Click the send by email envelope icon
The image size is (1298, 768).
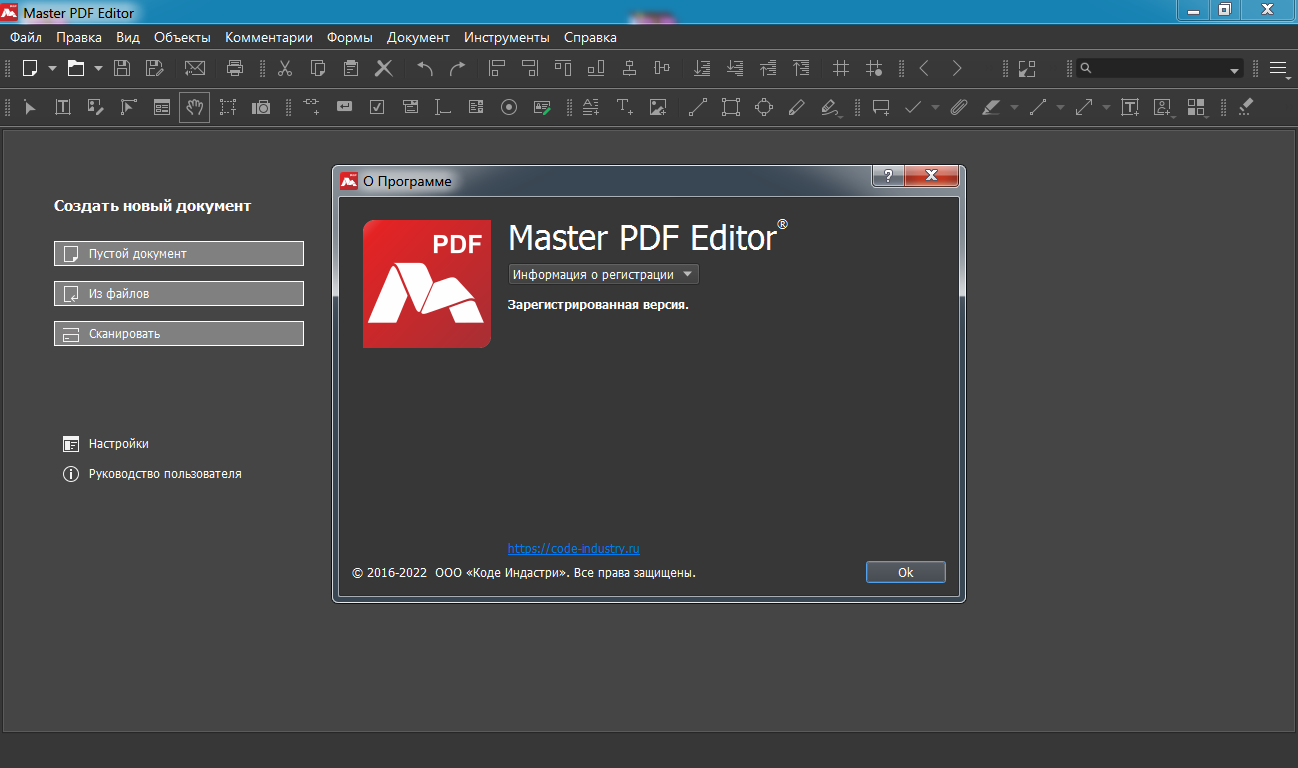[x=195, y=68]
